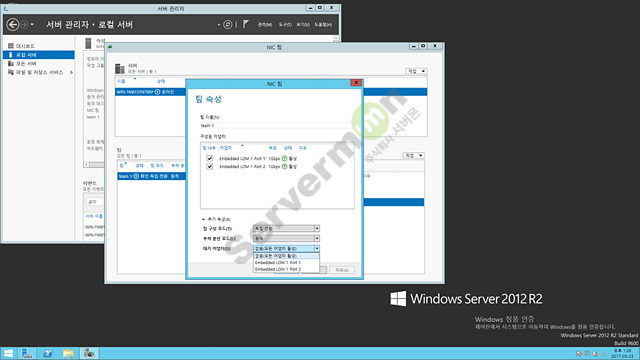Screen dimensions: 640x360
Task: Open the notifications flag in Server Manager
Action: coord(245,24)
